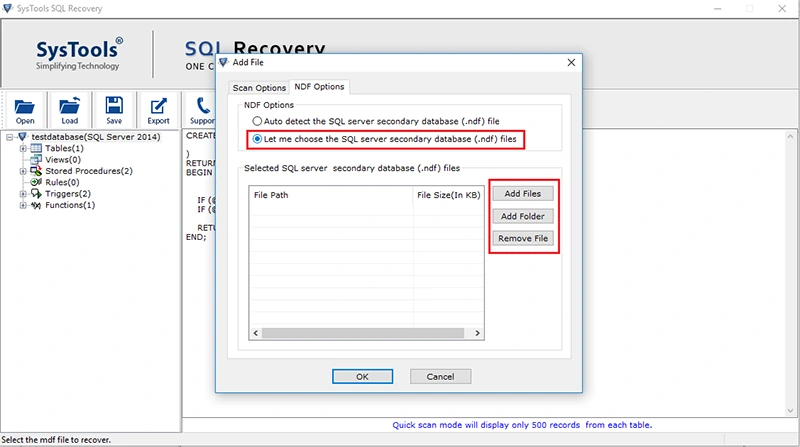This screenshot has width=800, height=447.
Task: Click the Add File dialog title icon
Action: coord(223,62)
